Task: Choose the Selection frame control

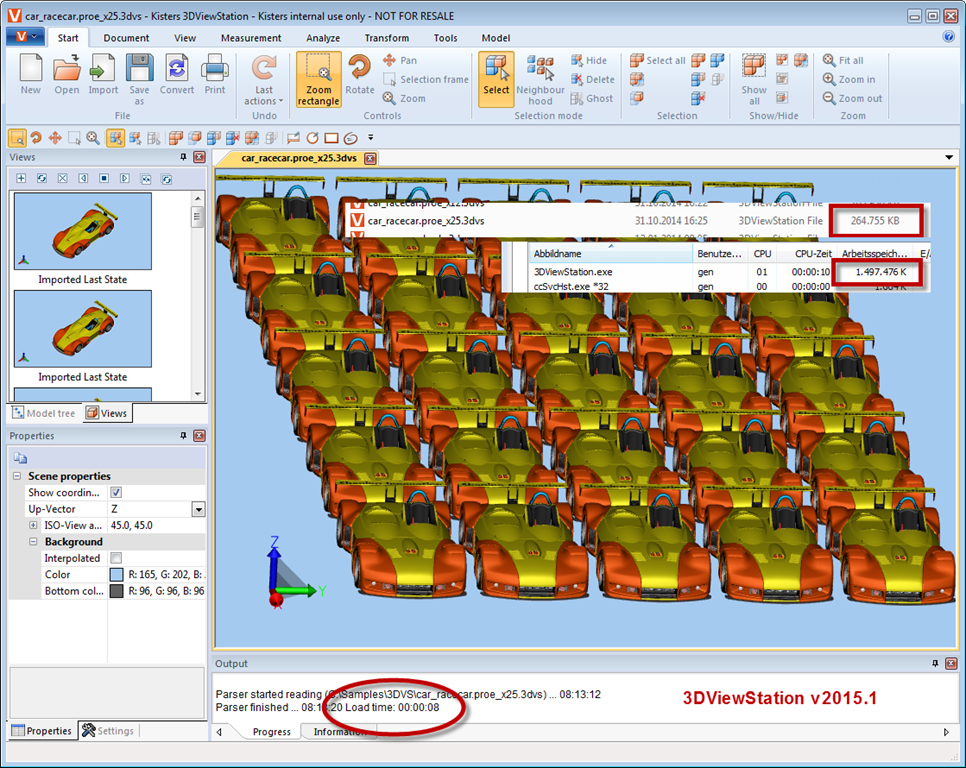Action: [426, 79]
